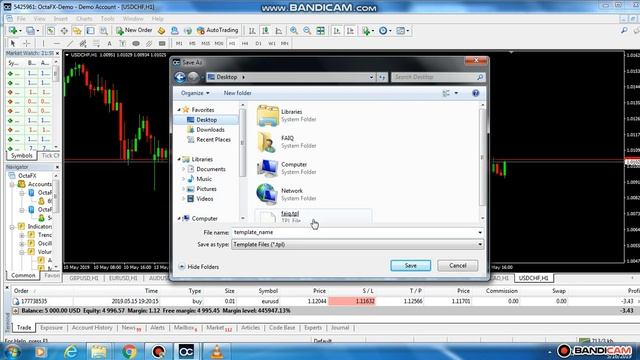Click the navigation pane scrollbar in Save As

(x=242, y=143)
